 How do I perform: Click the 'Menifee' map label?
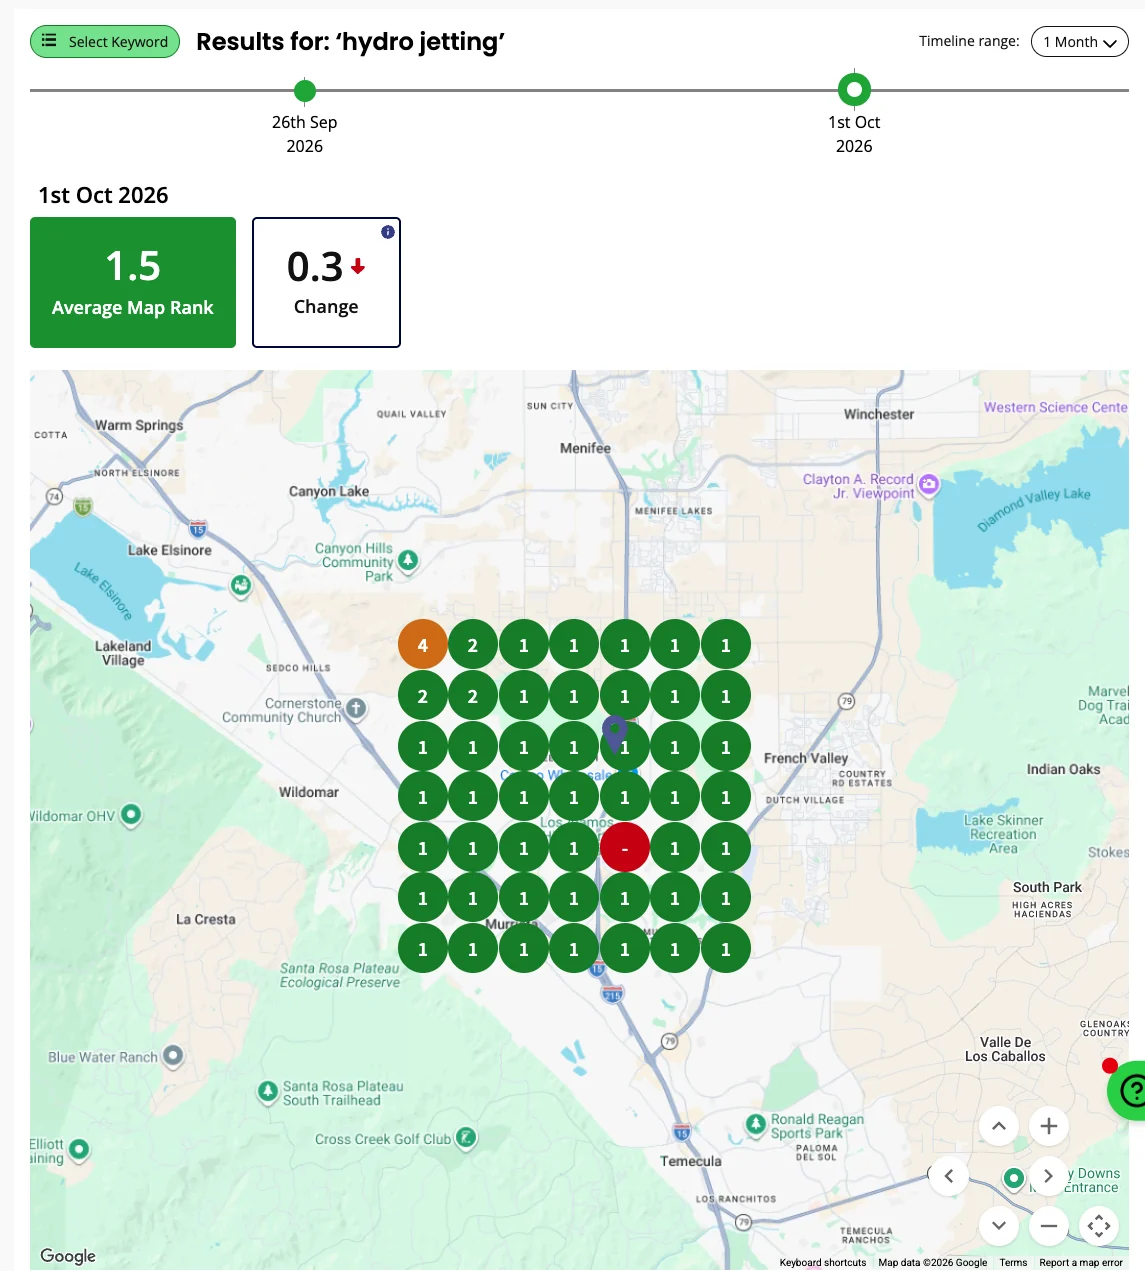[585, 448]
